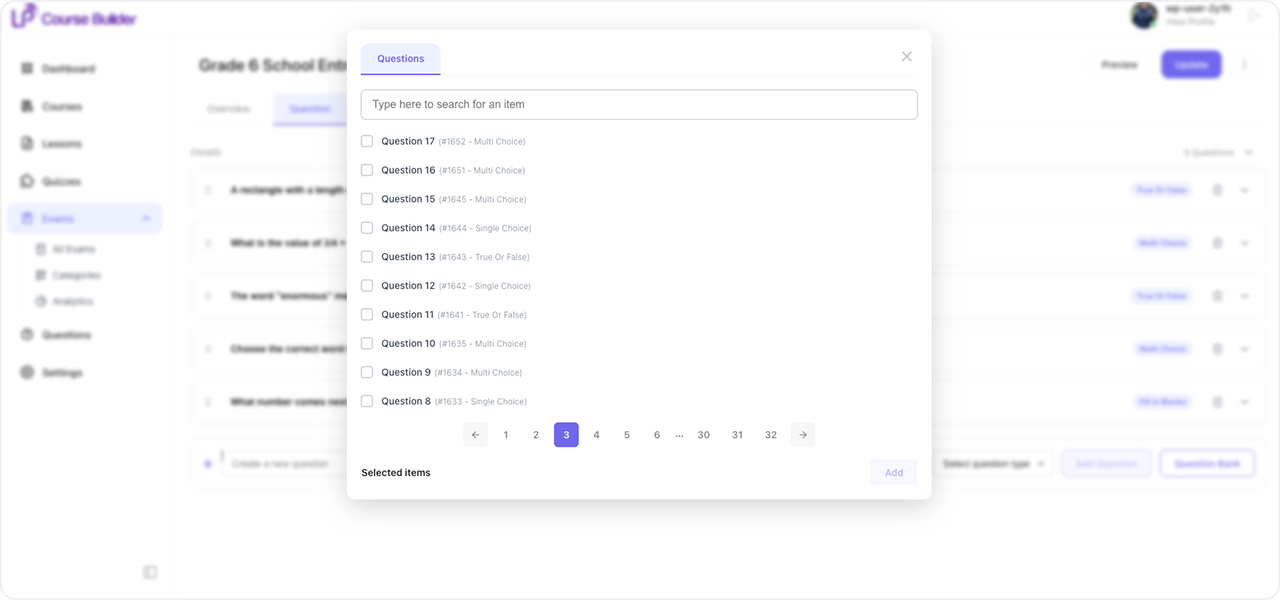This screenshot has width=1280, height=600.
Task: Close the Questions dialog with the X icon
Action: 906,57
